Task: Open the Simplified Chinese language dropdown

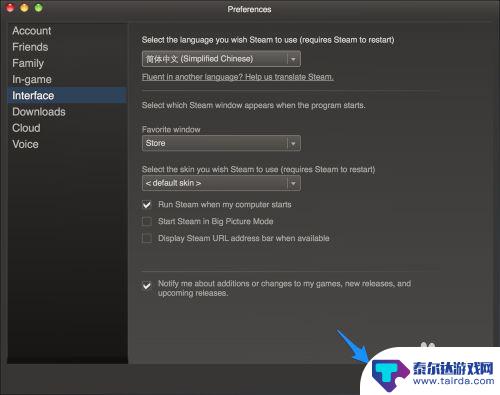Action: 221,59
